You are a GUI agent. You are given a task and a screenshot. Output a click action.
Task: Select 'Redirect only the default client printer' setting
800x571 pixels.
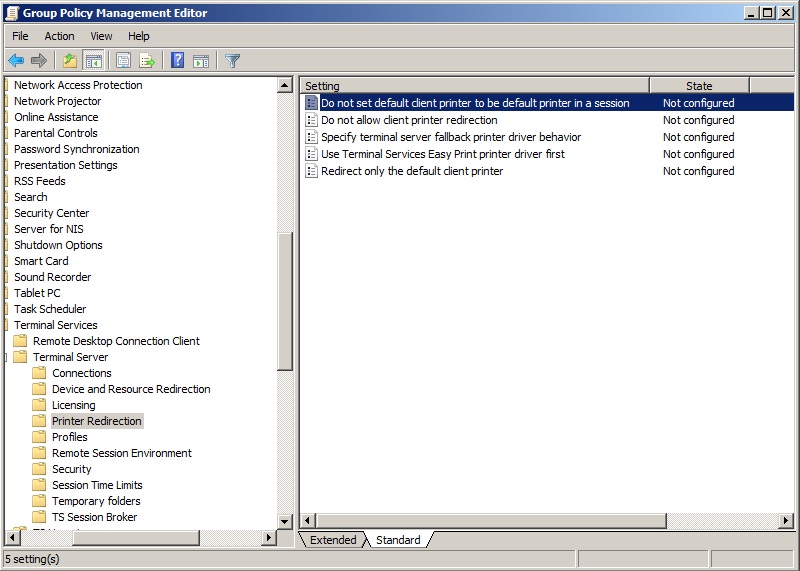point(412,171)
